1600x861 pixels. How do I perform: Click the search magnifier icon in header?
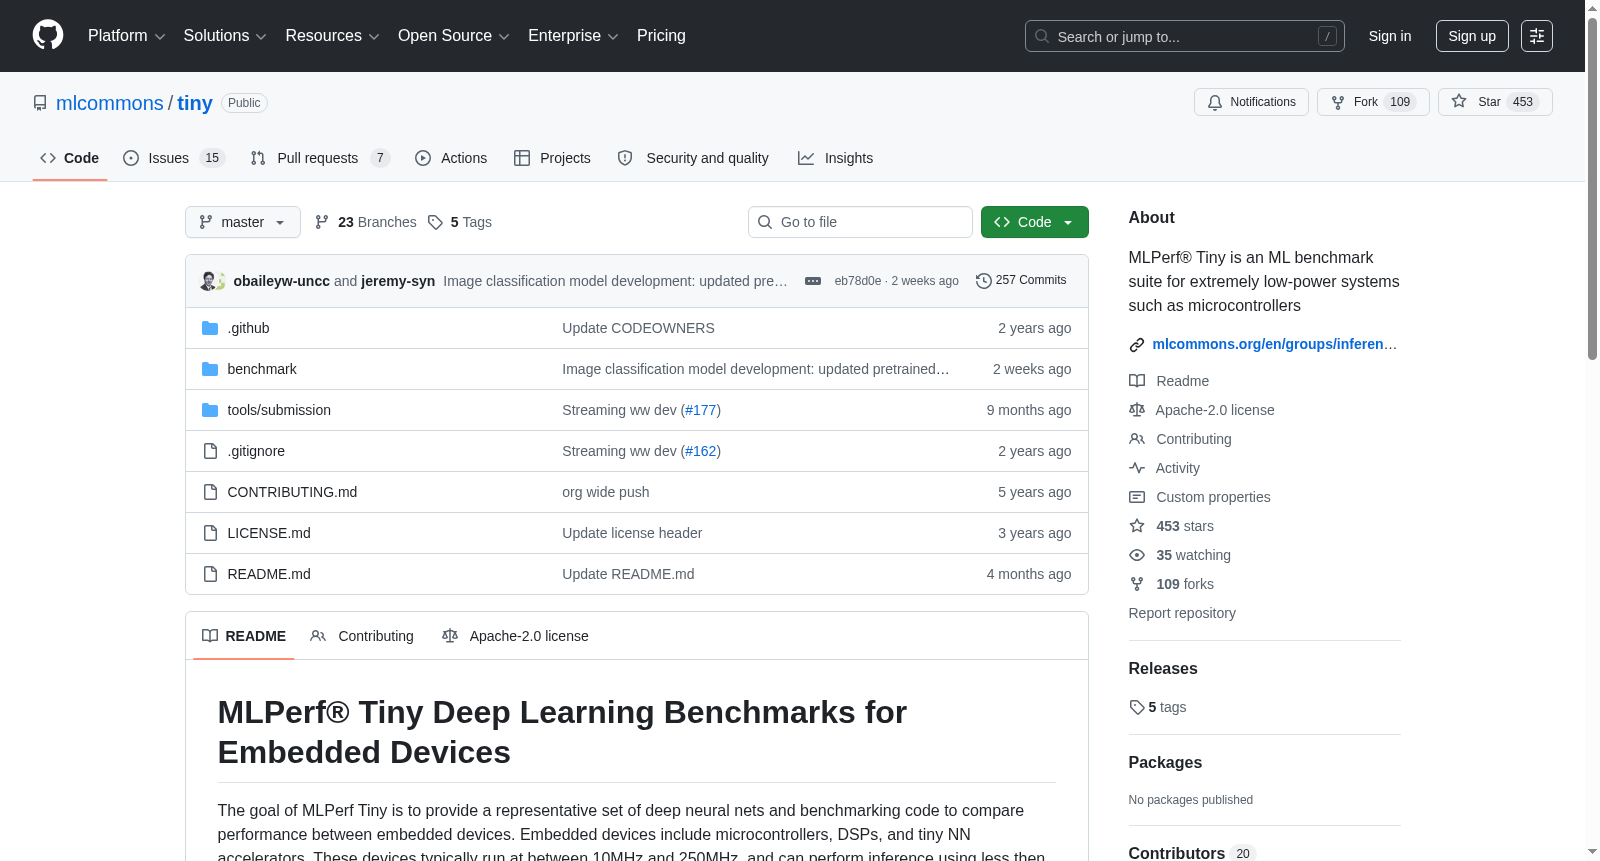[1042, 36]
